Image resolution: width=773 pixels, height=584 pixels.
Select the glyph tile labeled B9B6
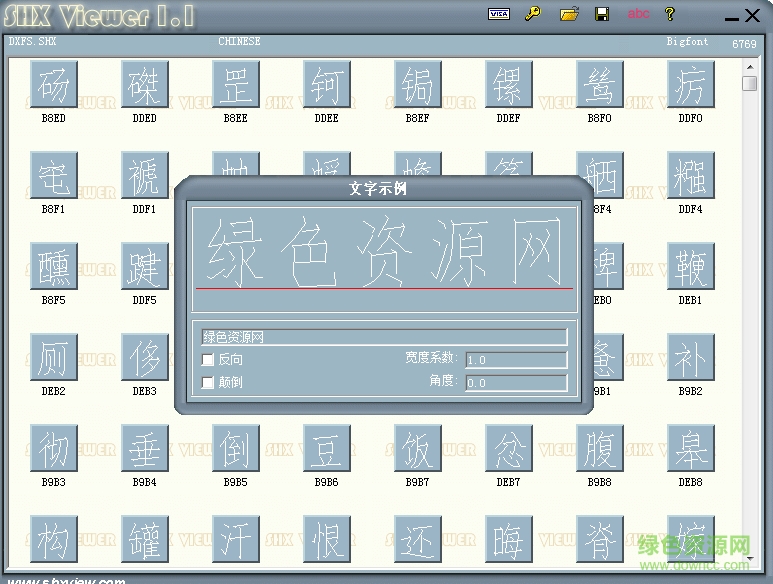pos(327,448)
